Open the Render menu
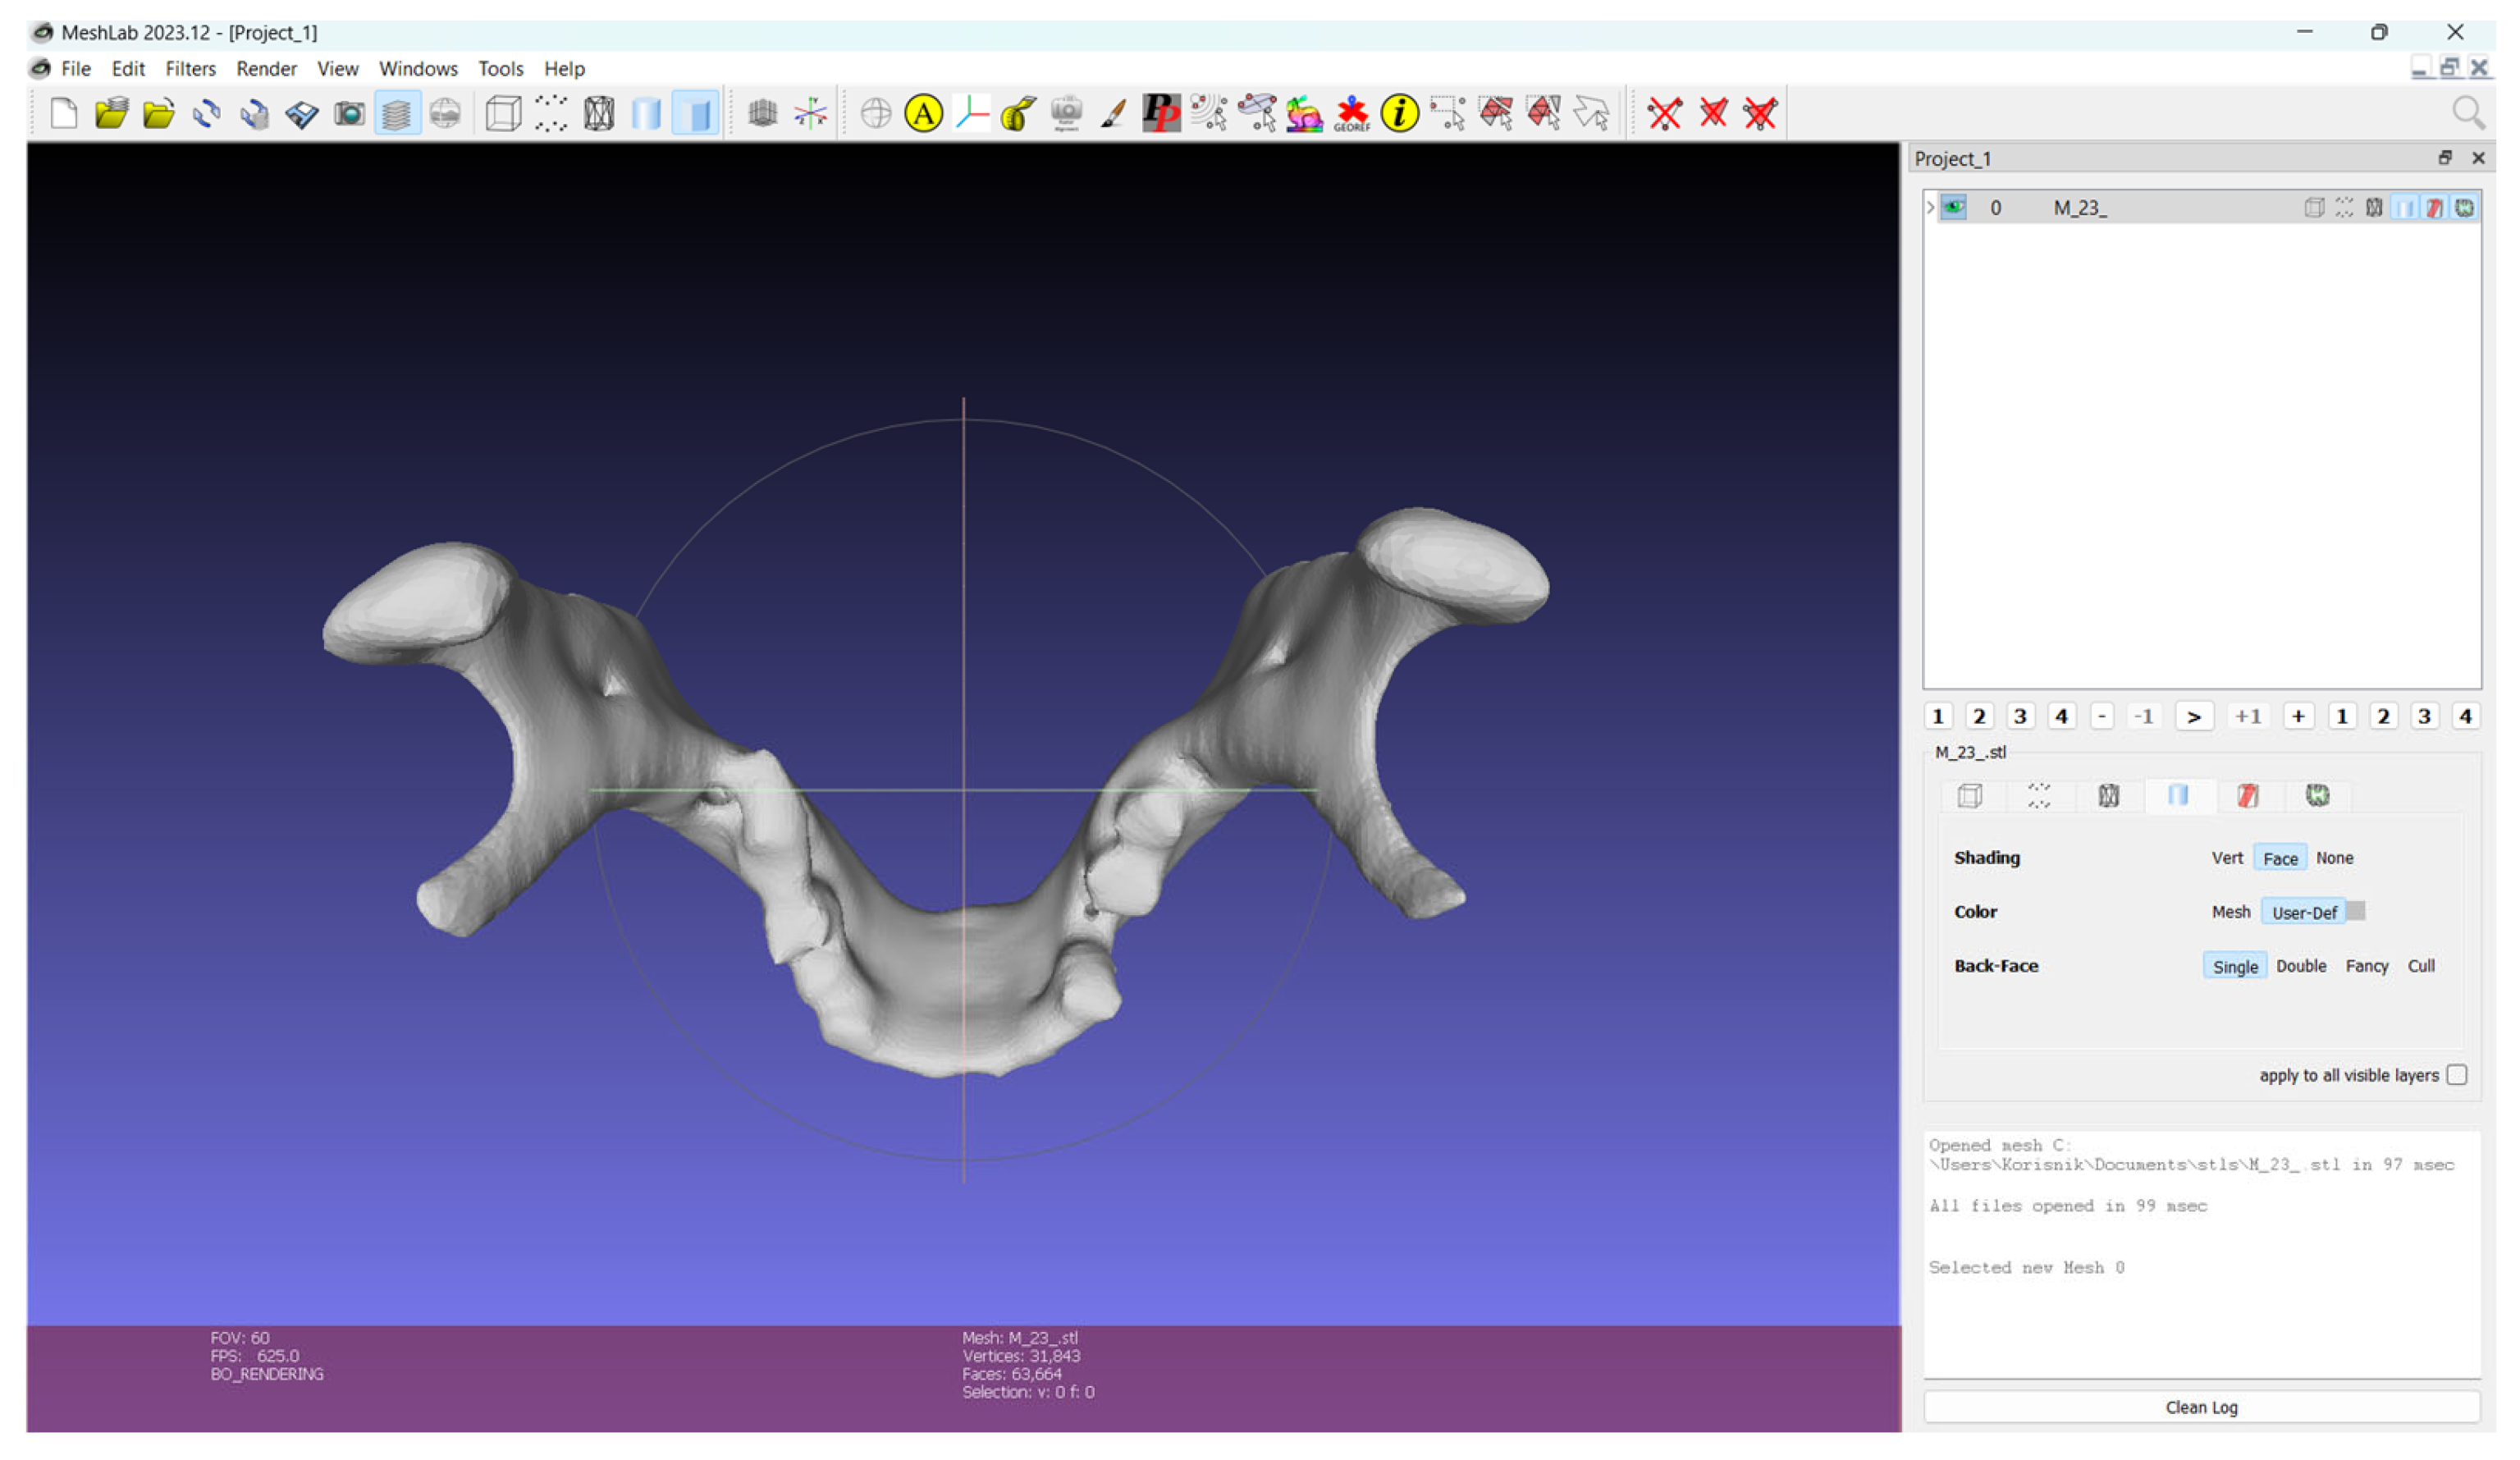 266,69
